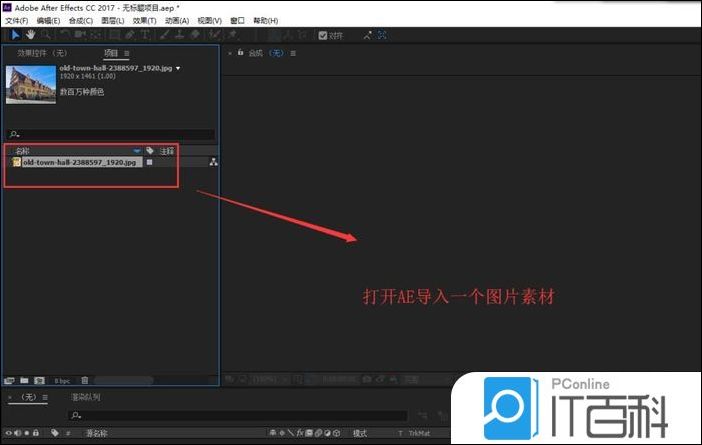The height and width of the screenshot is (445, 702).
Task: Select the Pan Behind anchor tool
Action: 96,35
